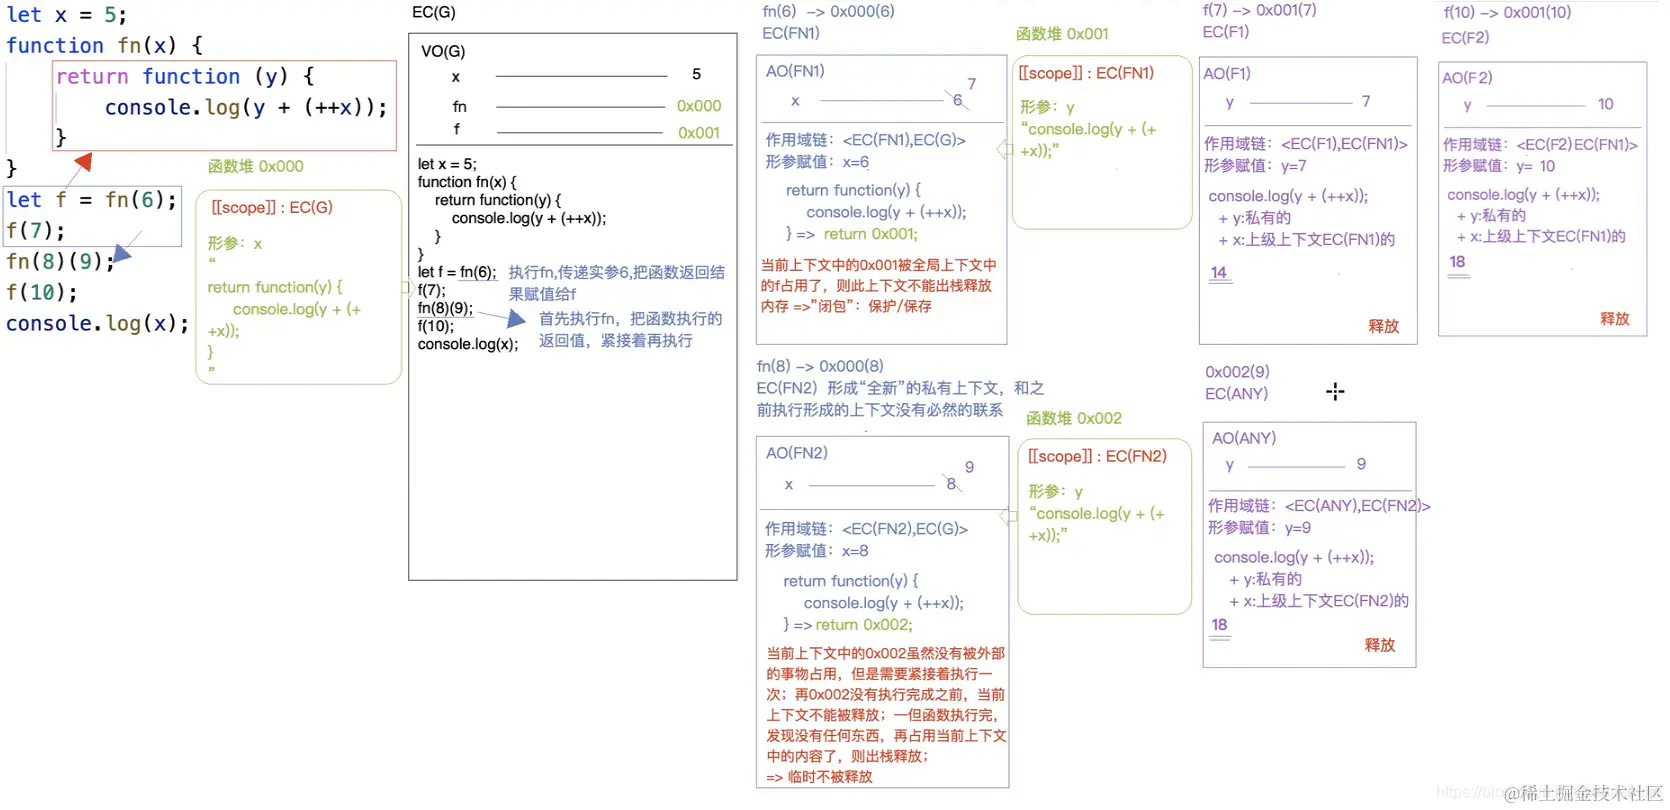Screen dimensions: 1670x810
Task: Select the '函数堆 0x000' label
Action: 256,167
